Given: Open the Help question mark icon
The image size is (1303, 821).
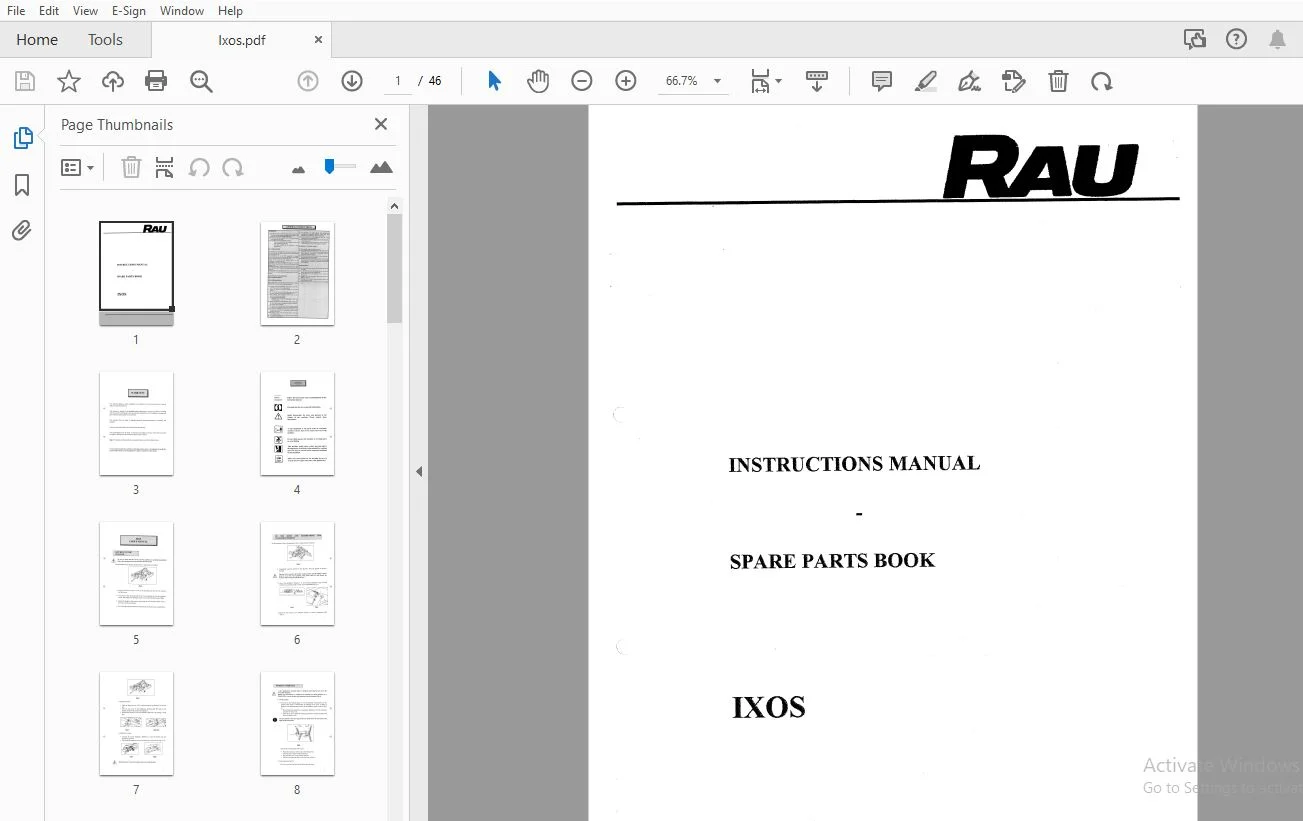Looking at the screenshot, I should point(1237,40).
